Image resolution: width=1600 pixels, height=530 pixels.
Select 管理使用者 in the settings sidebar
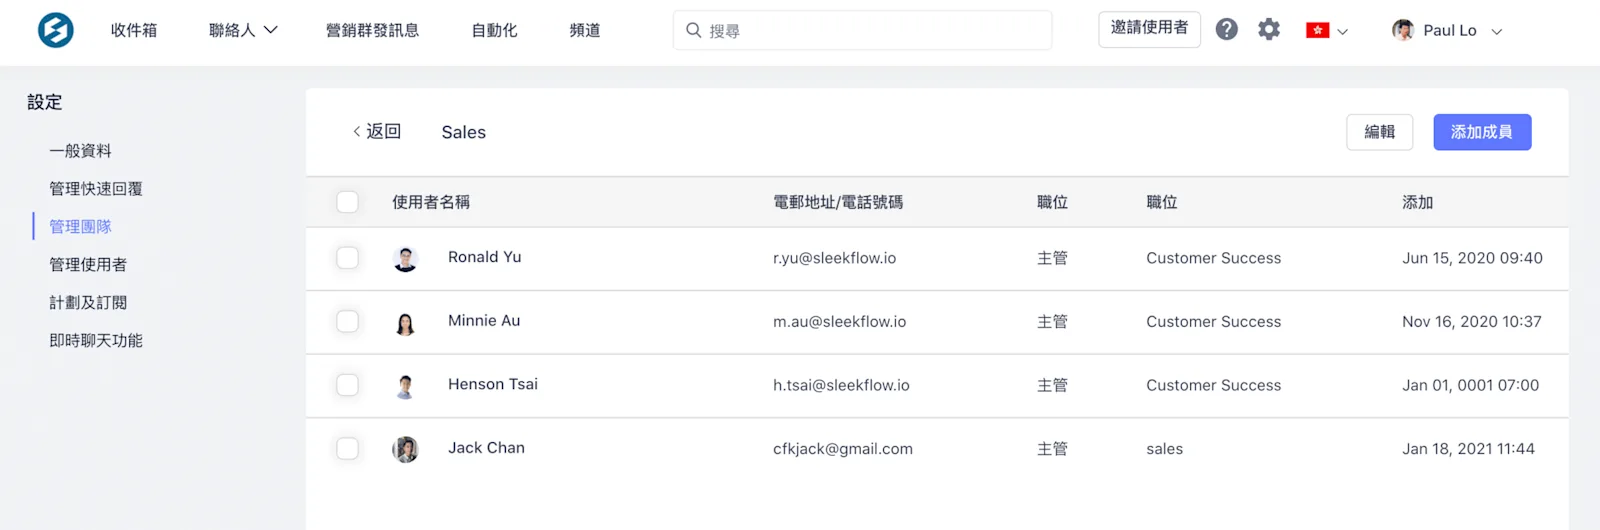pyautogui.click(x=88, y=264)
